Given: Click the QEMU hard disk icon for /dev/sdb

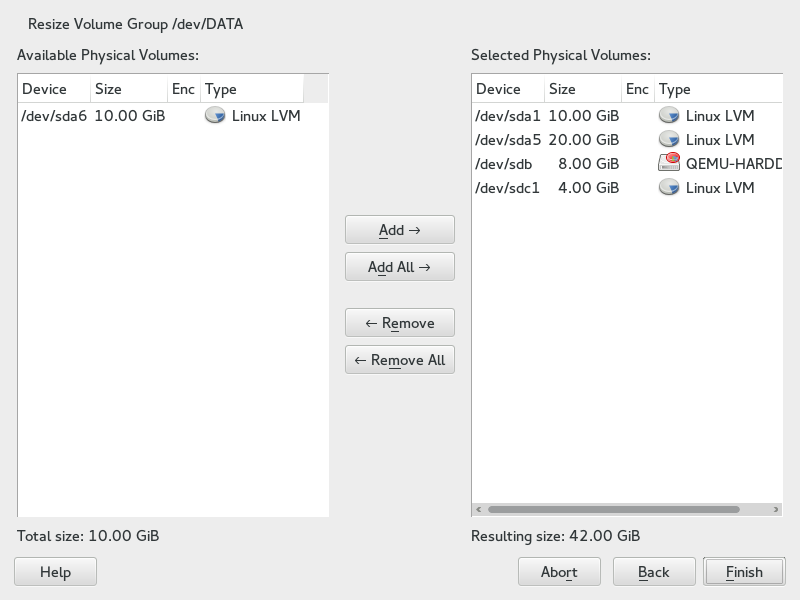Looking at the screenshot, I should coord(668,164).
